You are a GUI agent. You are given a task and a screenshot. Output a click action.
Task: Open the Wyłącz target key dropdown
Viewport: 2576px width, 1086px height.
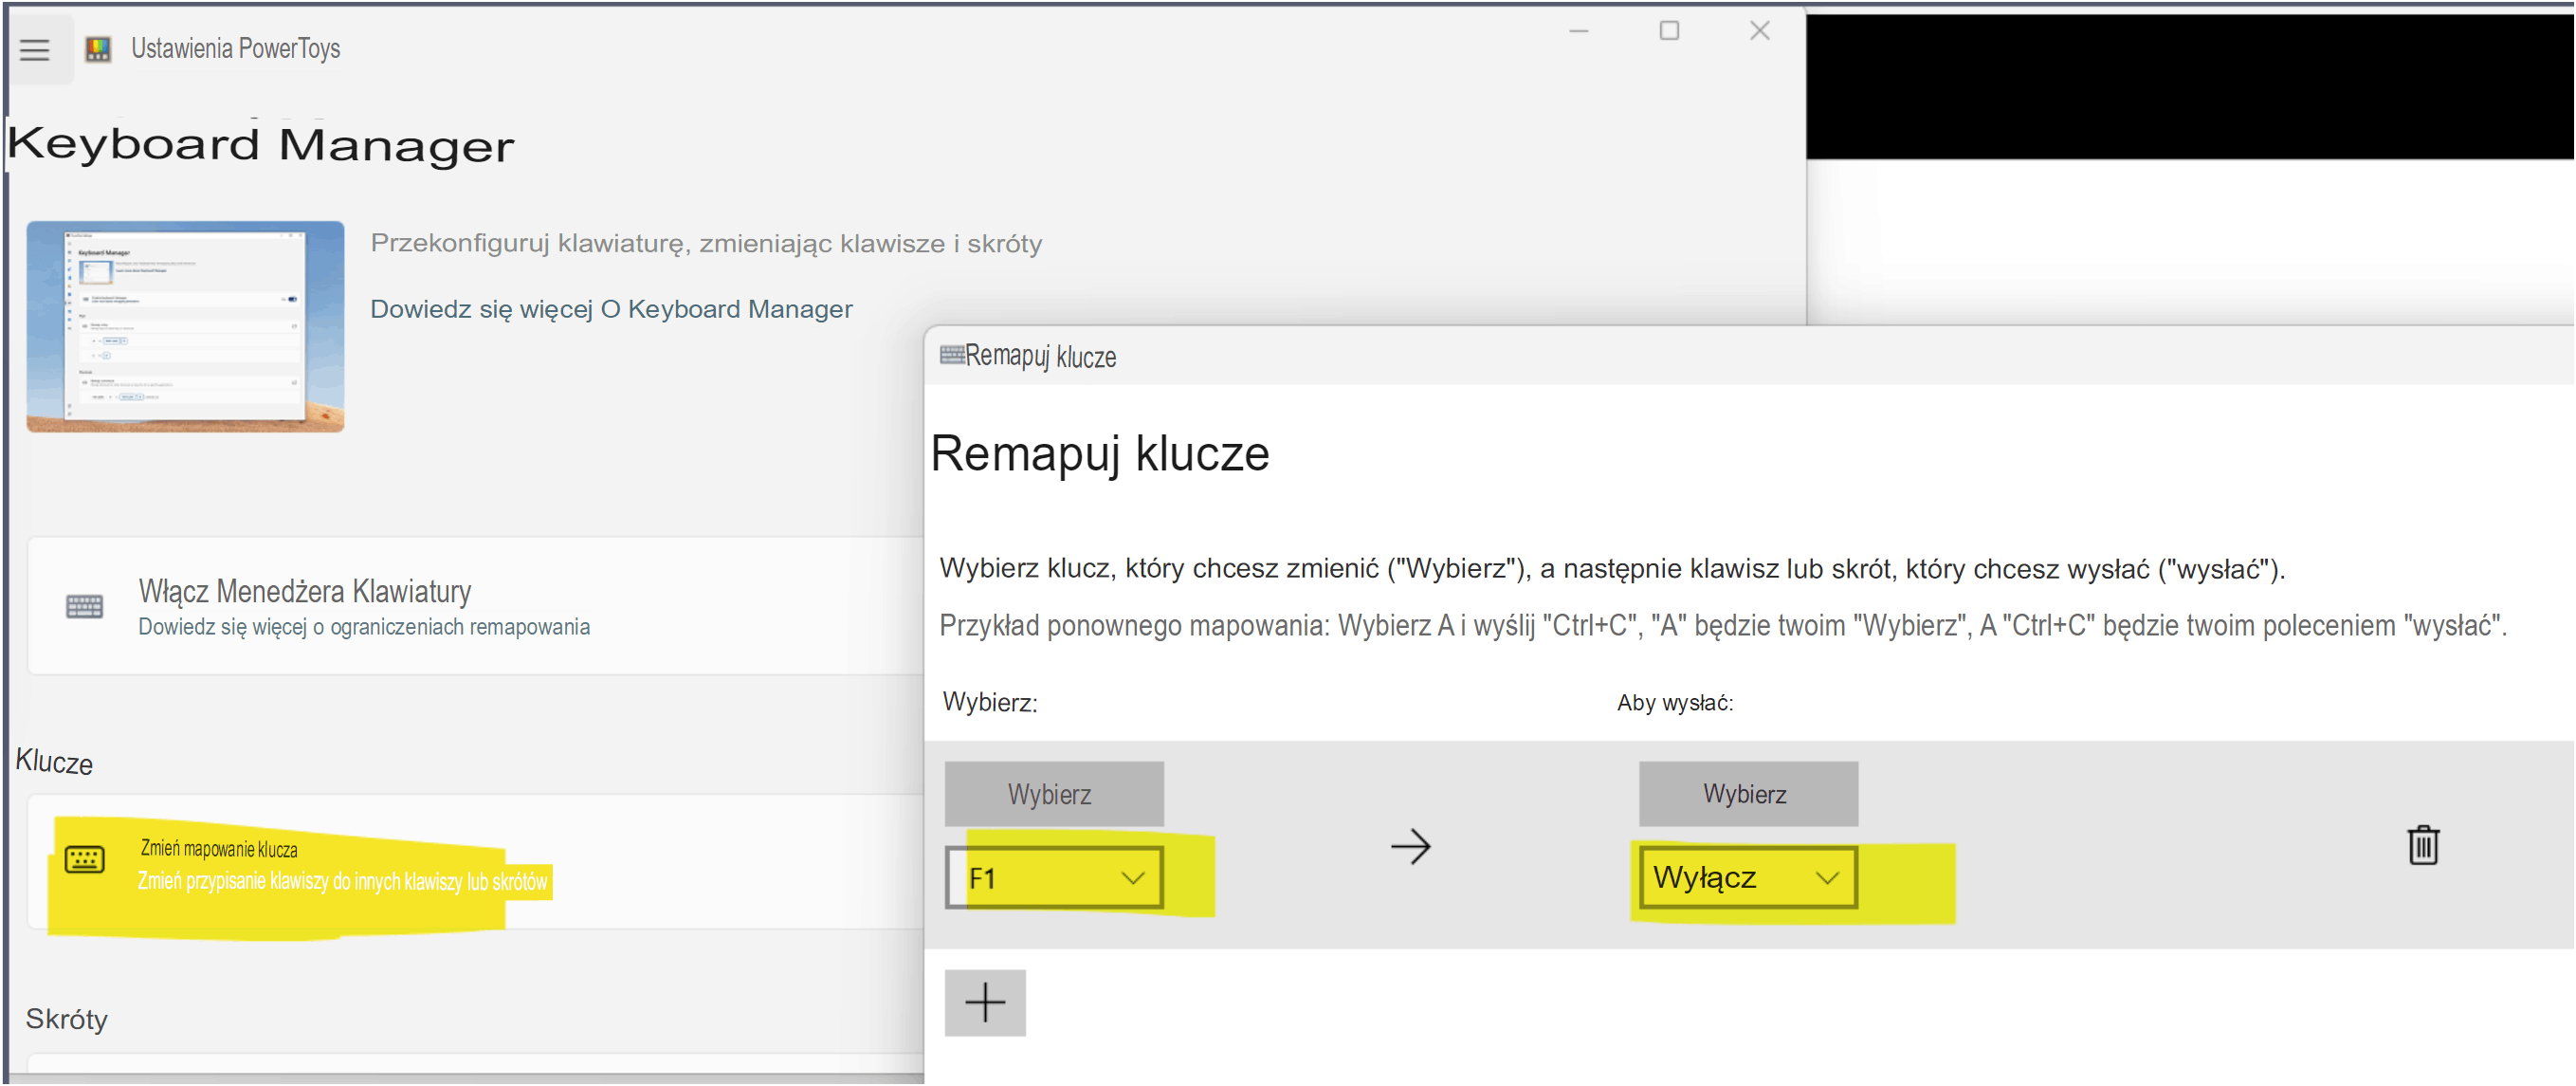1747,878
